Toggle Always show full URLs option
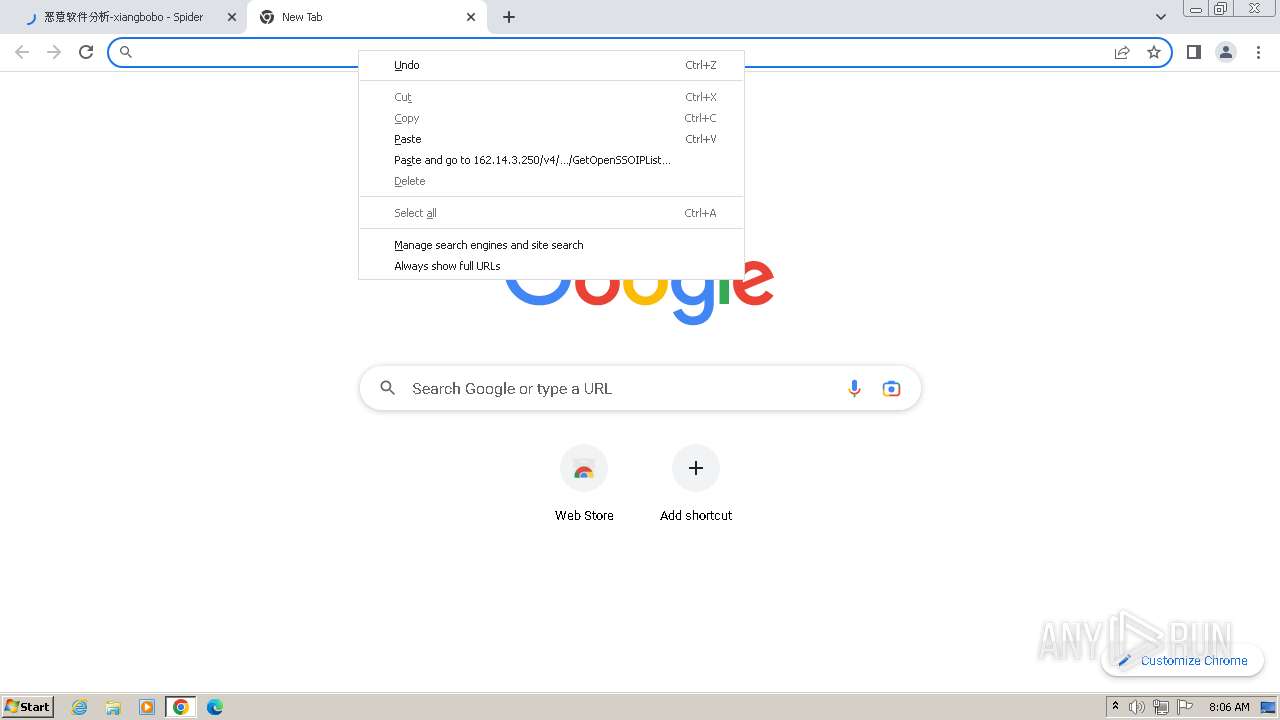This screenshot has width=1280, height=720. [551, 266]
